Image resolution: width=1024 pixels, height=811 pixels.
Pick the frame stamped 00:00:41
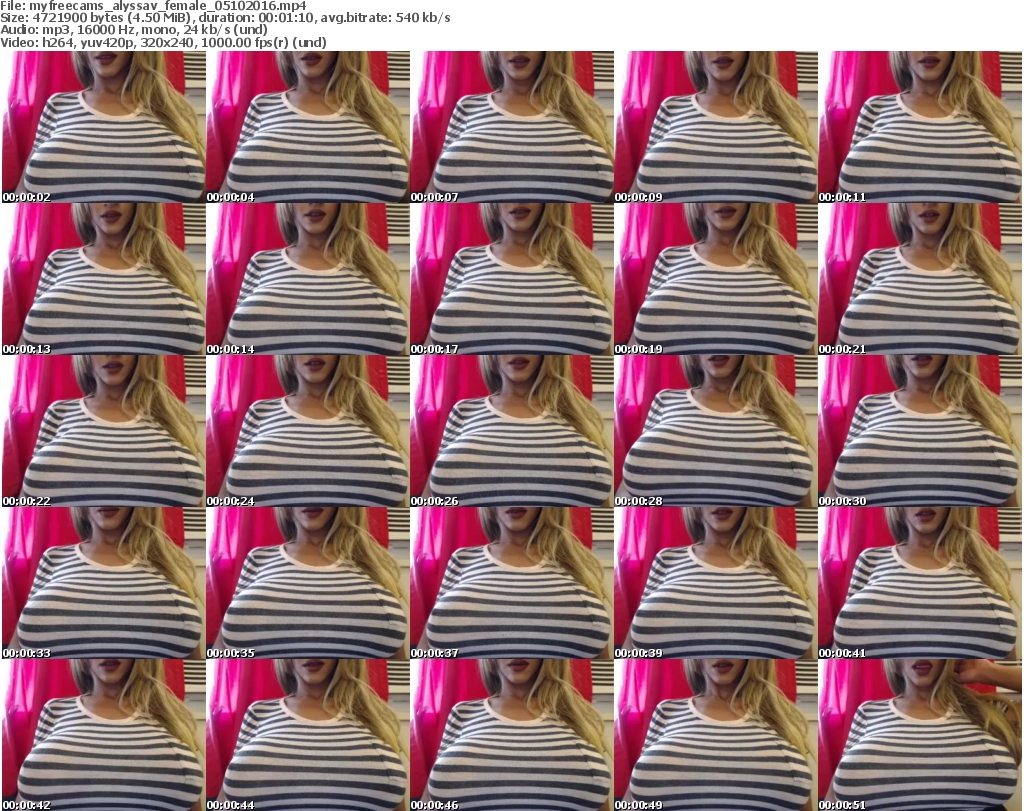920,583
